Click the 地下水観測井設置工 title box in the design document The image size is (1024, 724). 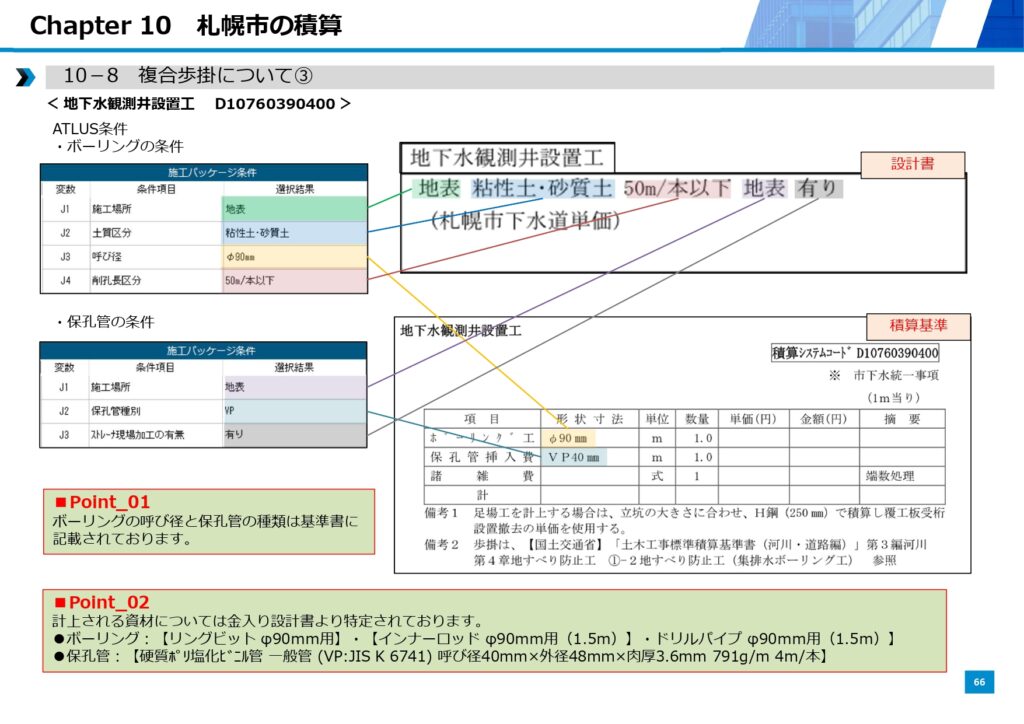coord(507,158)
